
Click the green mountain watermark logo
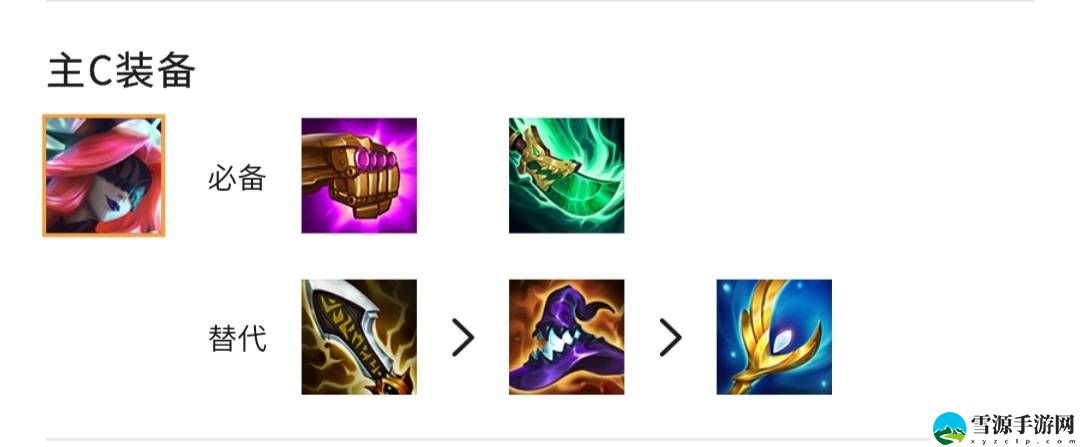[x=950, y=428]
